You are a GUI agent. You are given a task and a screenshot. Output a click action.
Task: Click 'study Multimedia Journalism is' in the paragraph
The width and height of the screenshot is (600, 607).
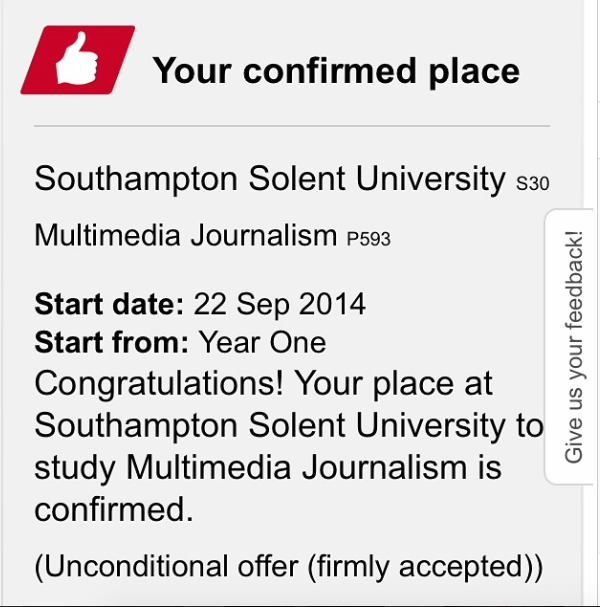[x=268, y=468]
